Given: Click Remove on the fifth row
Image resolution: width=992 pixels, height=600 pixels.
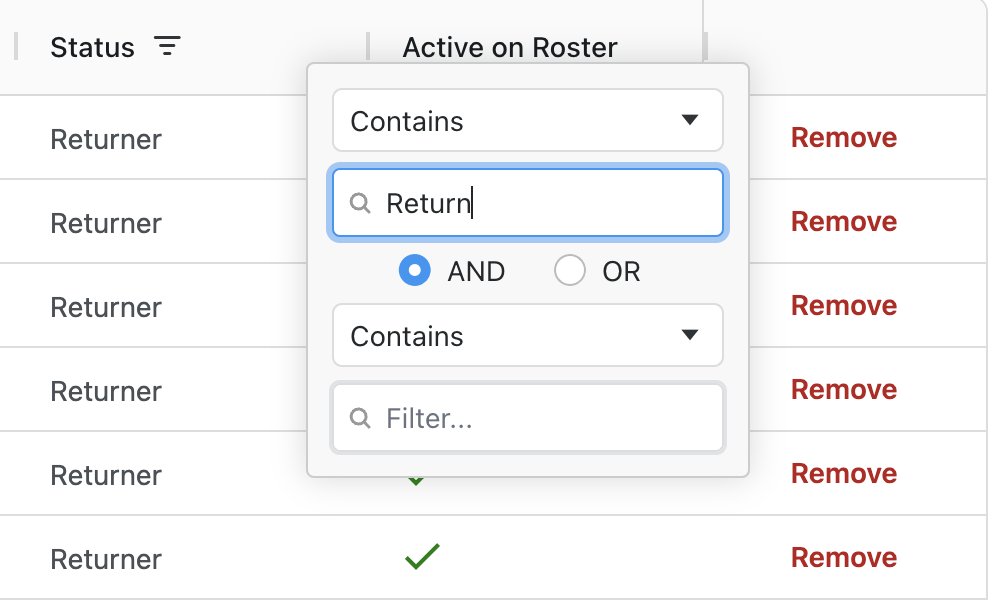Looking at the screenshot, I should (x=843, y=474).
